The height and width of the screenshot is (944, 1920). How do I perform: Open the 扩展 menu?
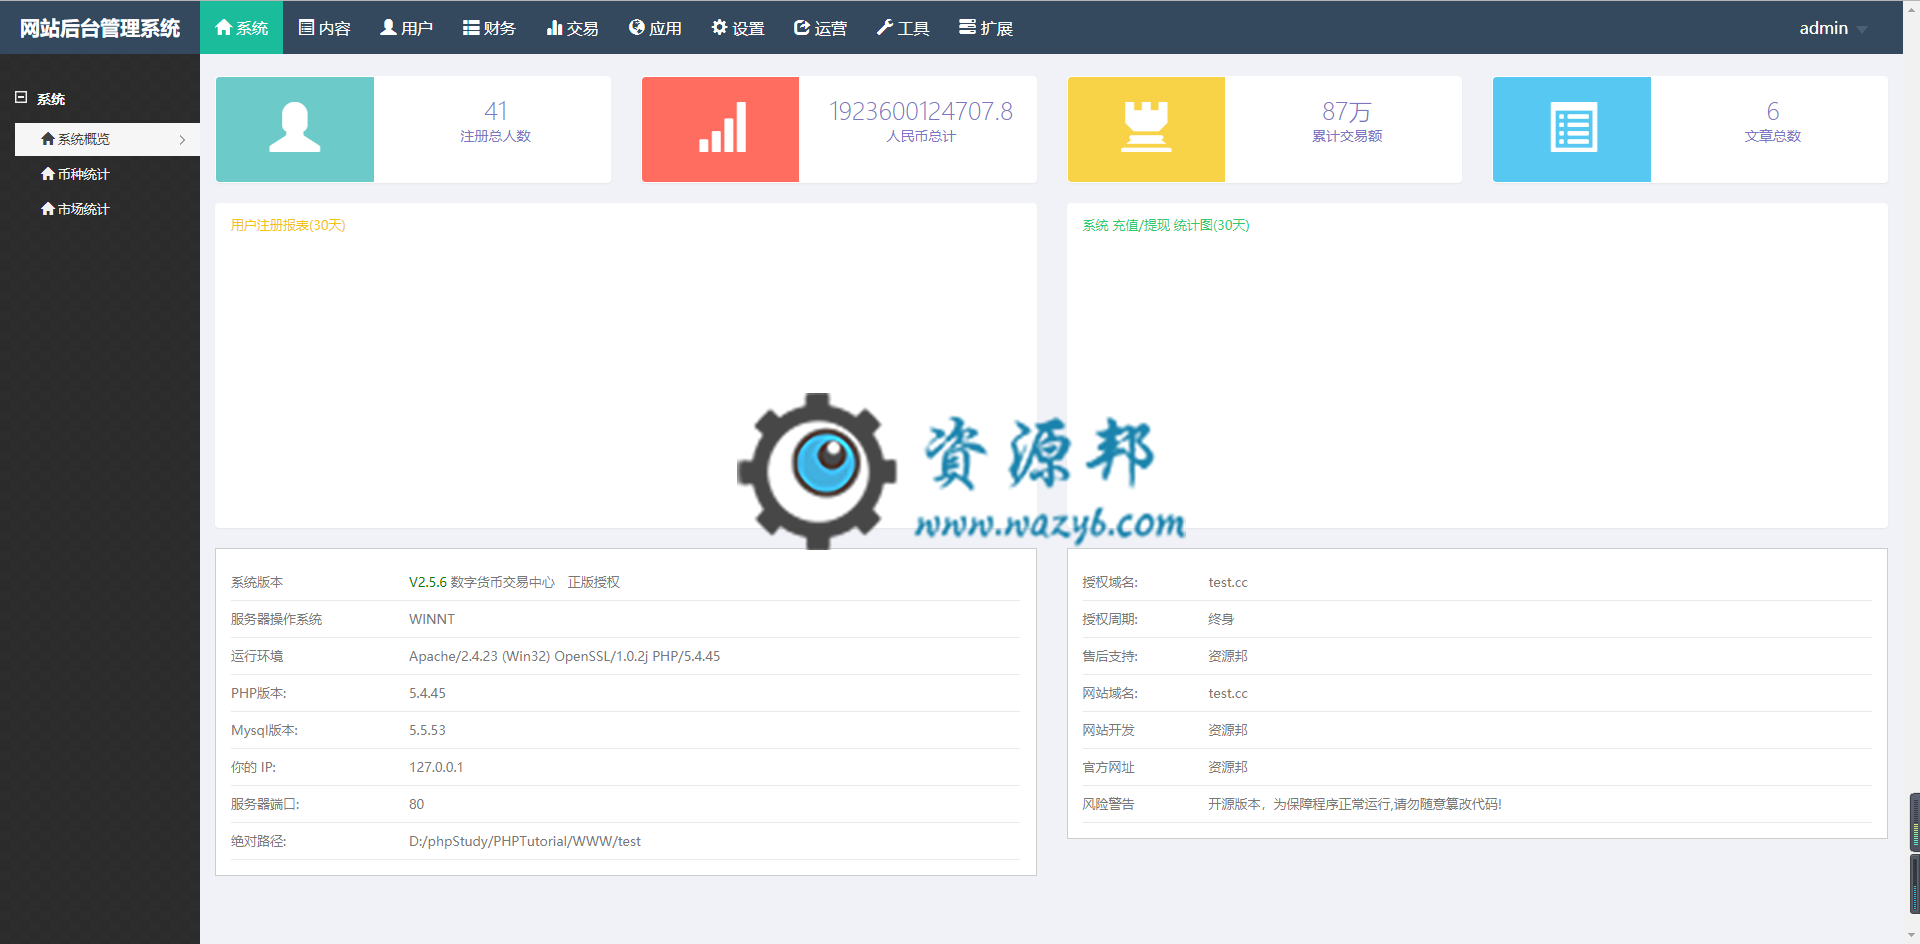[x=985, y=28]
